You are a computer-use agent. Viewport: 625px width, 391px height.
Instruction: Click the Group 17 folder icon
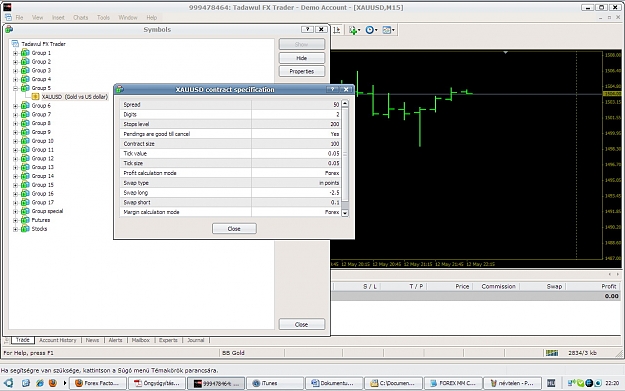click(25, 202)
